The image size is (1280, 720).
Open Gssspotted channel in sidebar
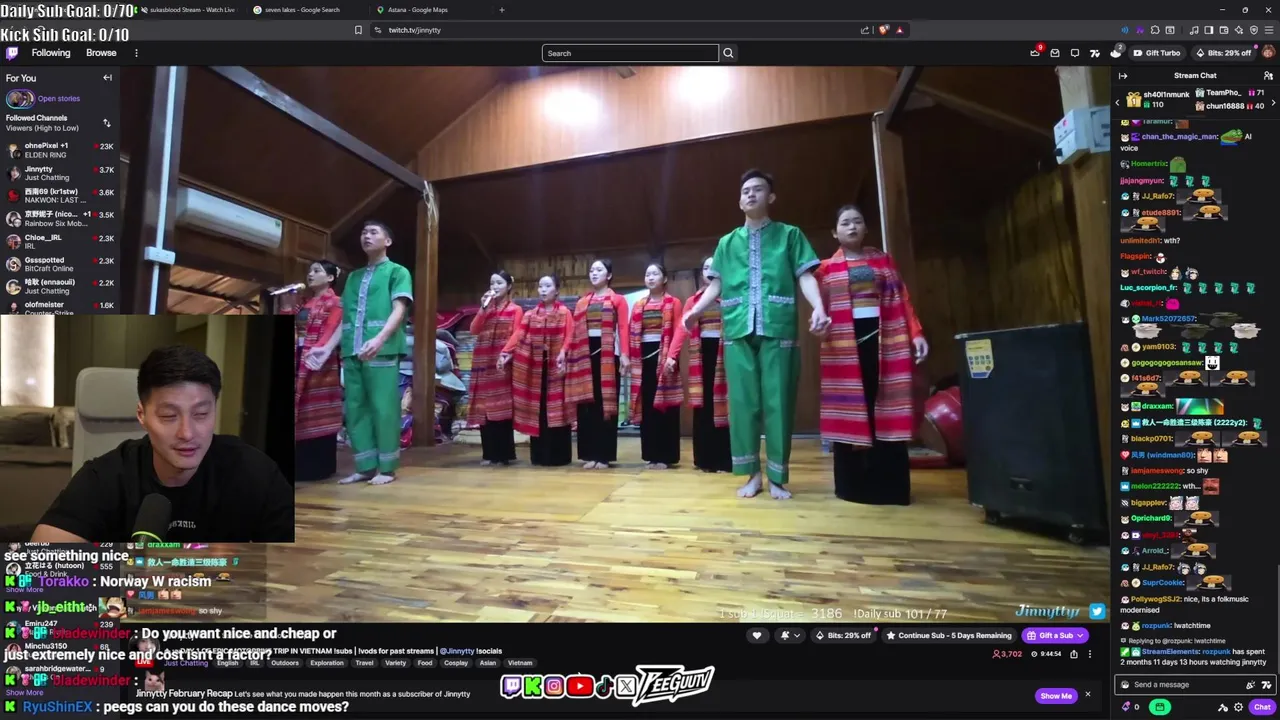point(59,264)
